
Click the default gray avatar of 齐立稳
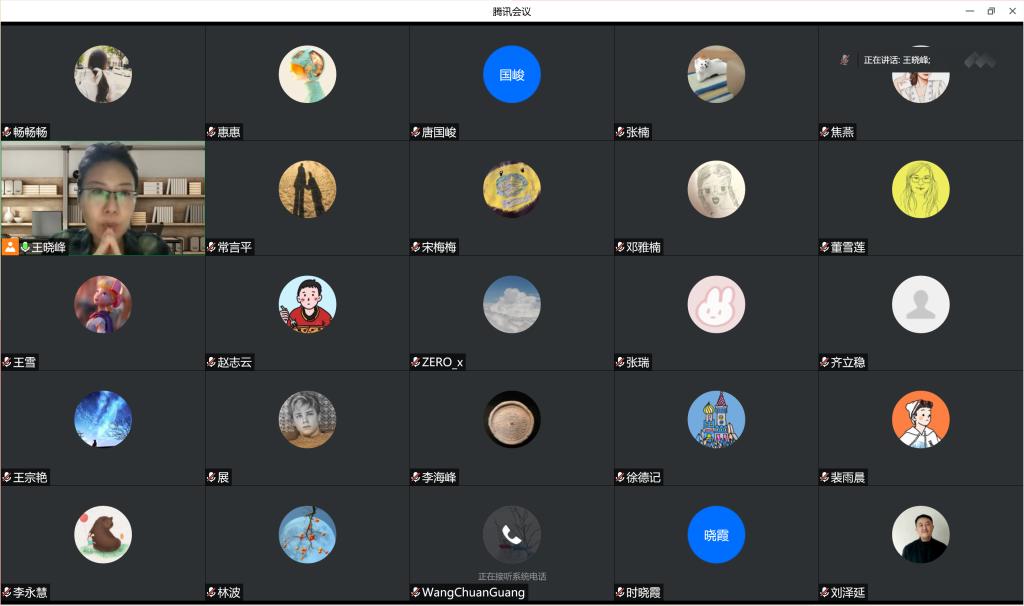[x=920, y=304]
